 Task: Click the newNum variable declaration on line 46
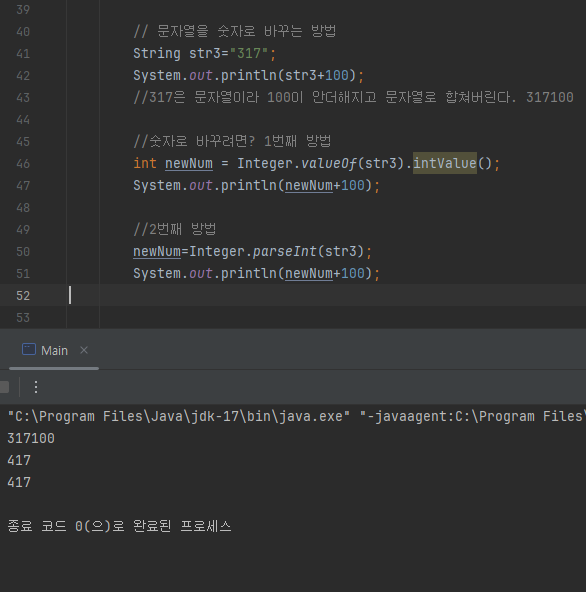pyautogui.click(x=189, y=163)
